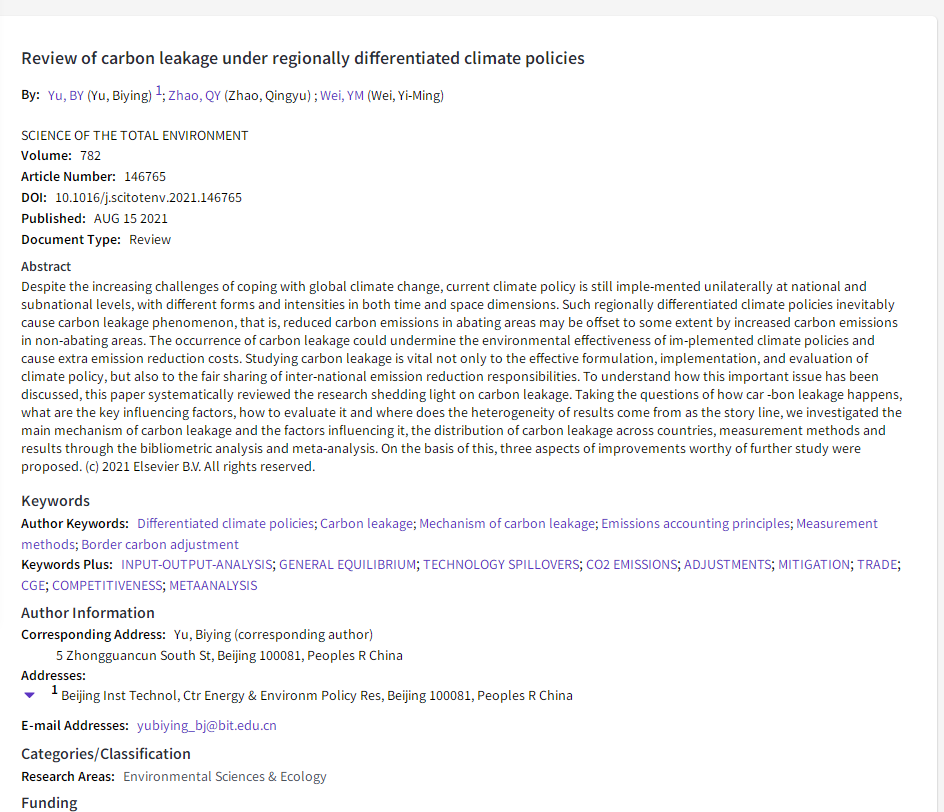Select CO2 EMISSIONS keyword link

point(631,565)
